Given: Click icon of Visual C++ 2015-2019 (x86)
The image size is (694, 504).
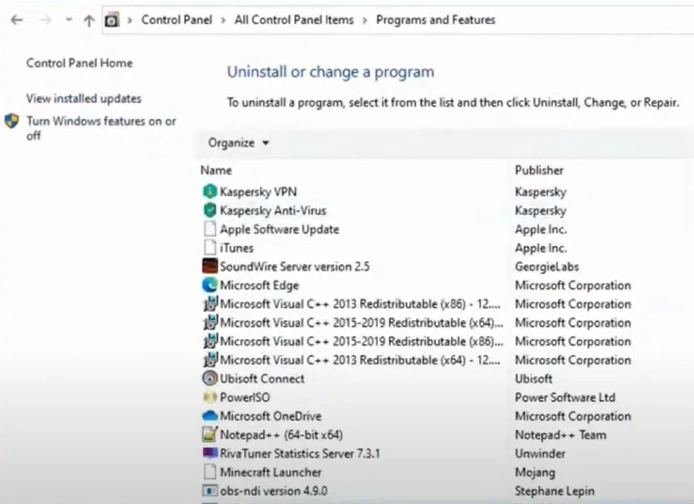Looking at the screenshot, I should [210, 341].
